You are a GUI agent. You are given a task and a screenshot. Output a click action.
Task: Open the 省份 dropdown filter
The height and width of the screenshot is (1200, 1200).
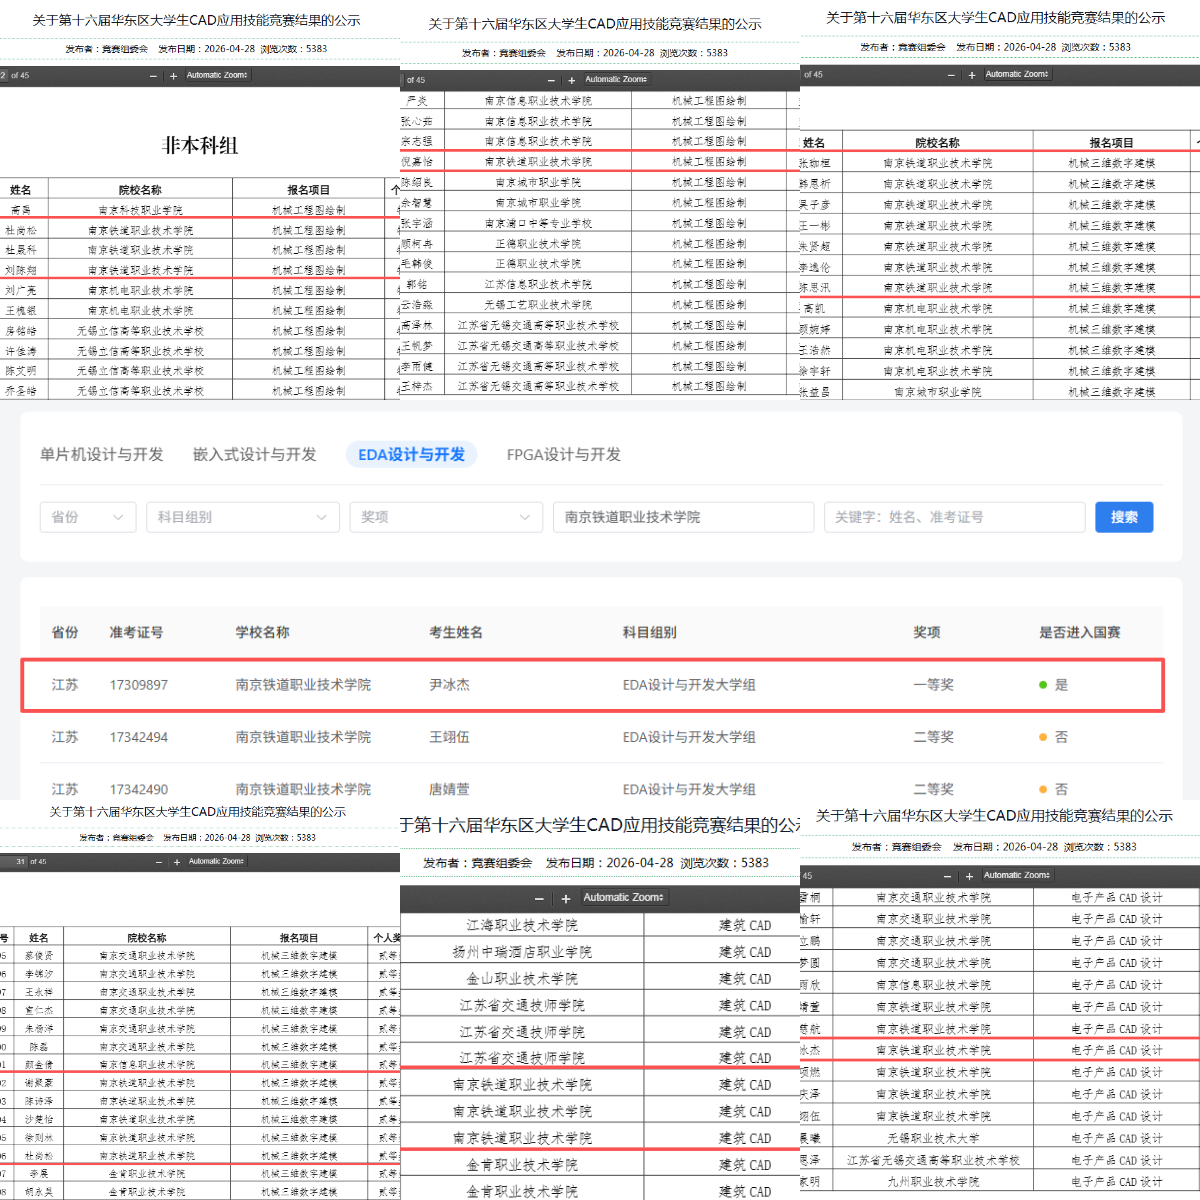click(x=88, y=517)
